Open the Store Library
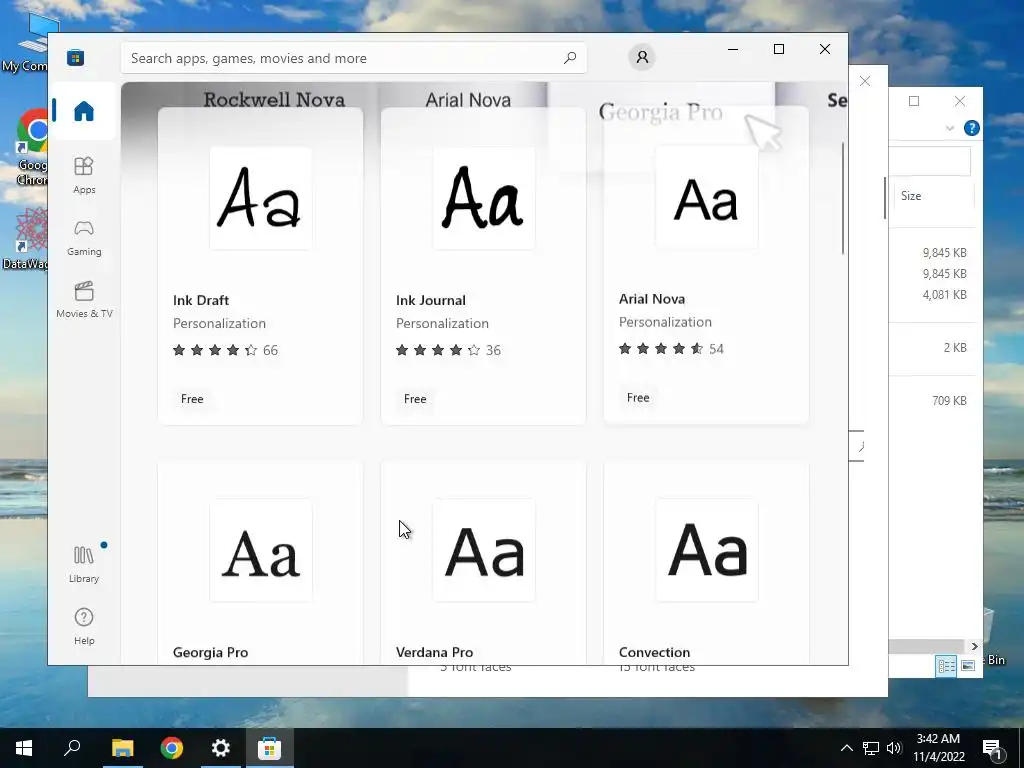The image size is (1024, 768). tap(84, 564)
